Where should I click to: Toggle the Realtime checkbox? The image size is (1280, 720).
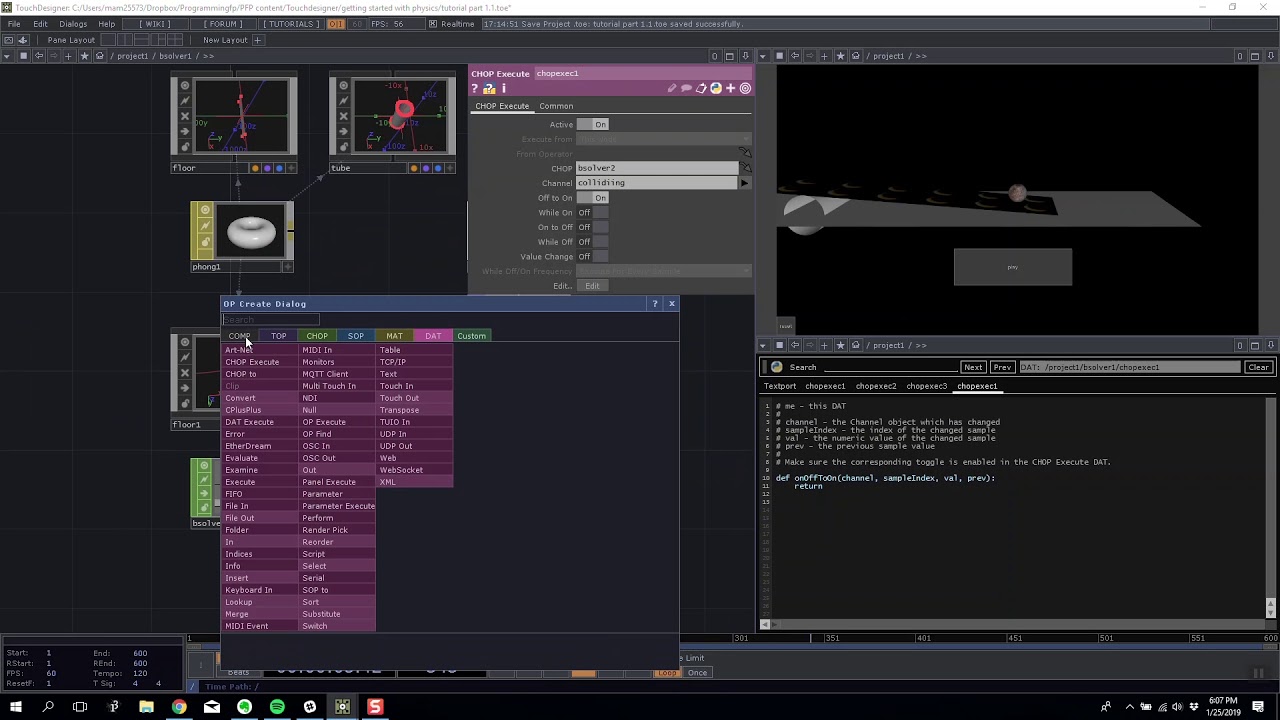pyautogui.click(x=432, y=24)
